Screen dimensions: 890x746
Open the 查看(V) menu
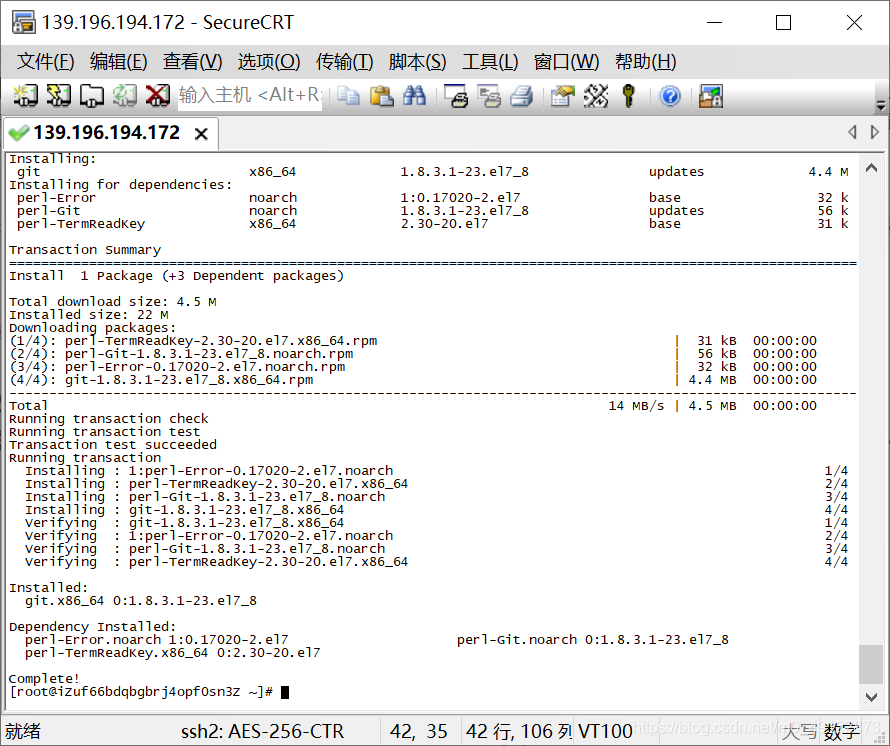point(192,61)
